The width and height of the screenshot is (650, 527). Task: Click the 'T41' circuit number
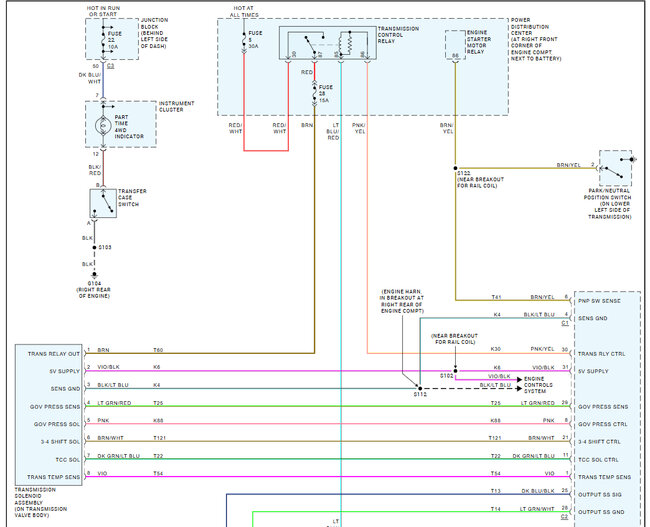click(496, 297)
